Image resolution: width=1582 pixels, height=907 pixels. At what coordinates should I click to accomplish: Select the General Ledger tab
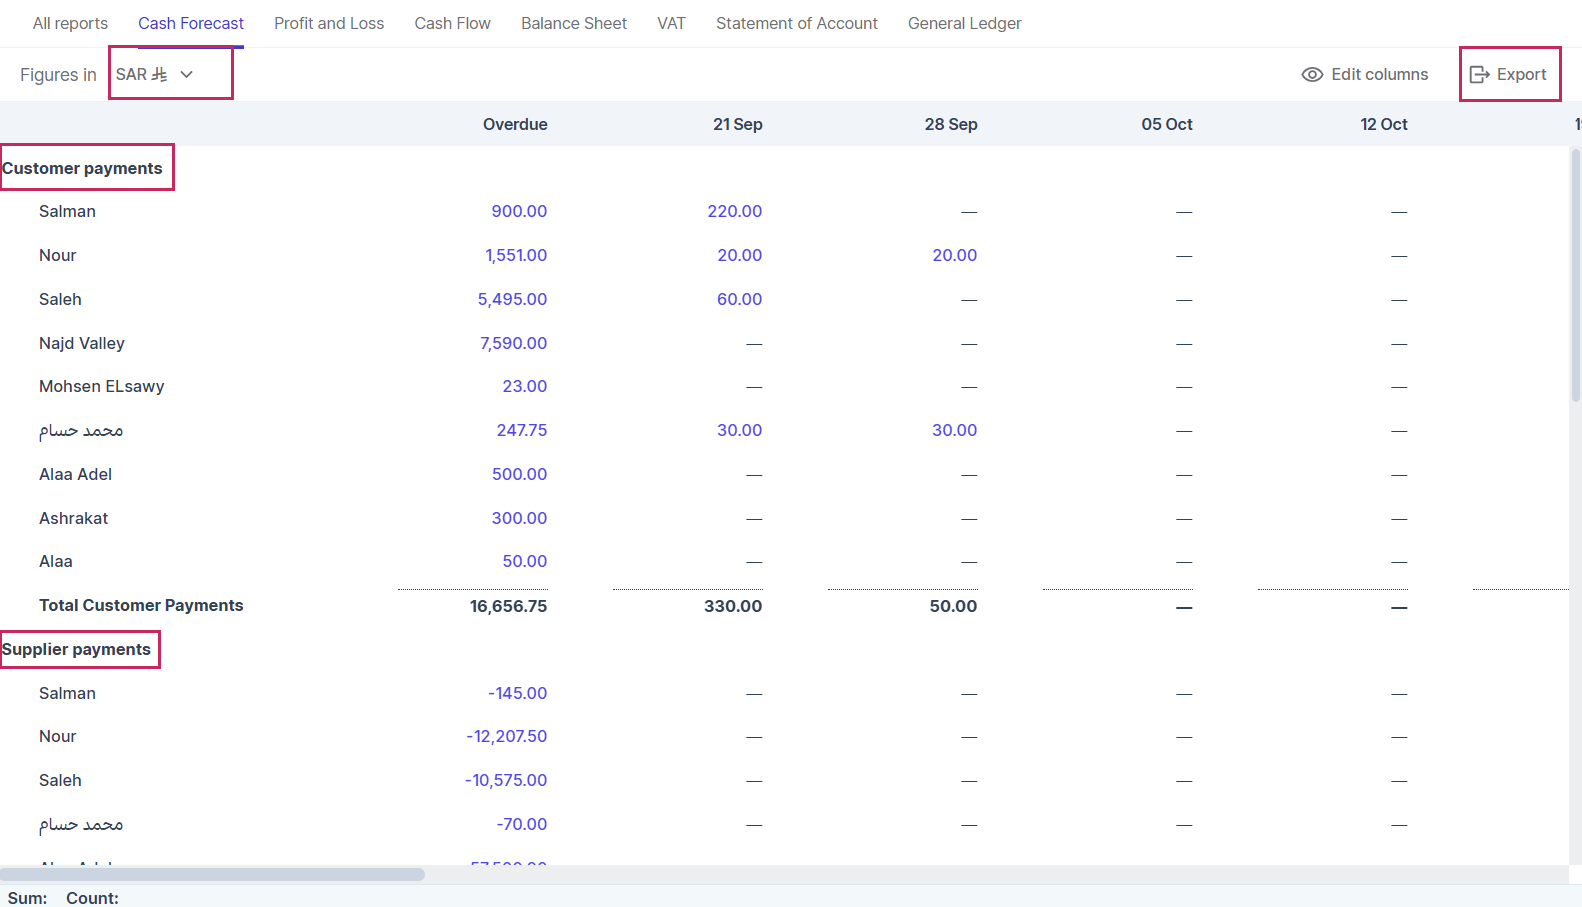(x=964, y=23)
